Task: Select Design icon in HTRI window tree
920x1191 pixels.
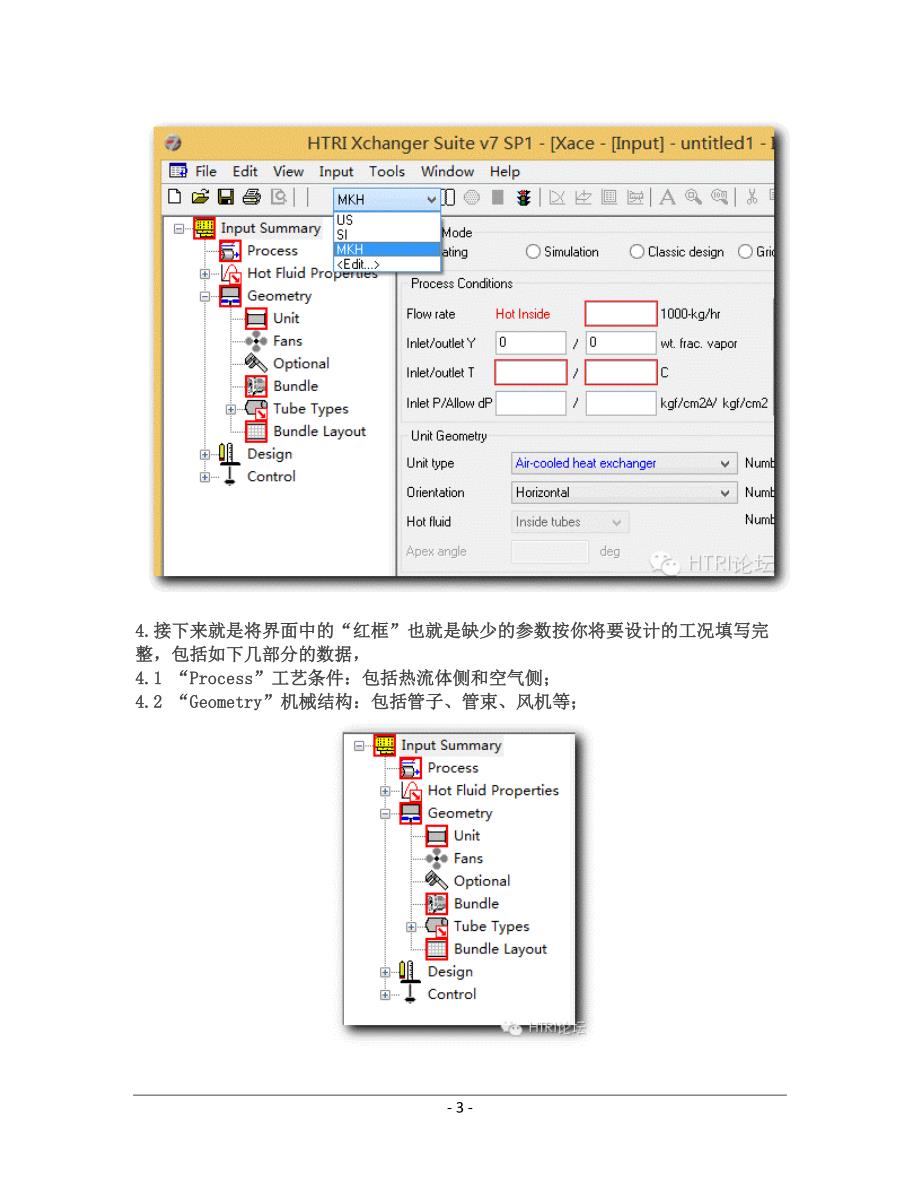Action: click(227, 453)
